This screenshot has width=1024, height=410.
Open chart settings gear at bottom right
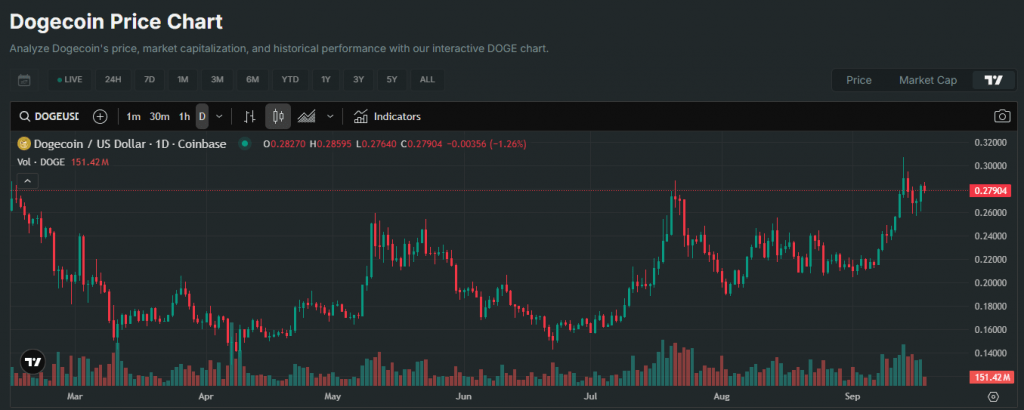[x=993, y=396]
